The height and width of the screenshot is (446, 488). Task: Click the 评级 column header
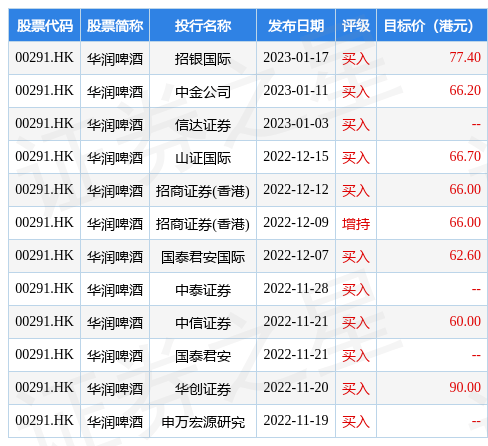[356, 26]
